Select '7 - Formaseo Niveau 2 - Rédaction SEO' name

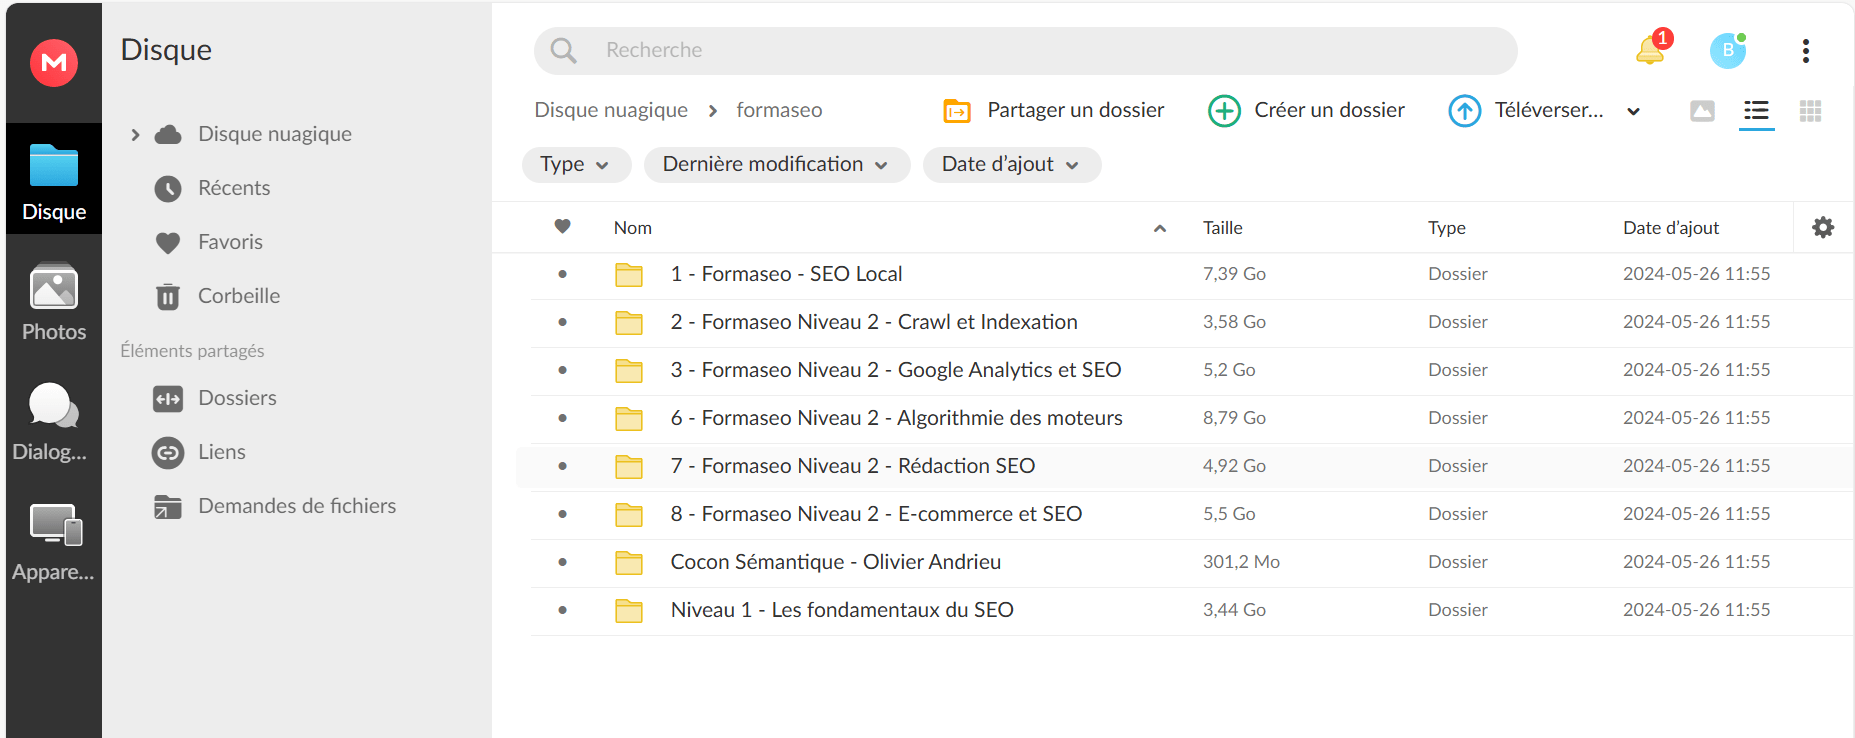(853, 466)
